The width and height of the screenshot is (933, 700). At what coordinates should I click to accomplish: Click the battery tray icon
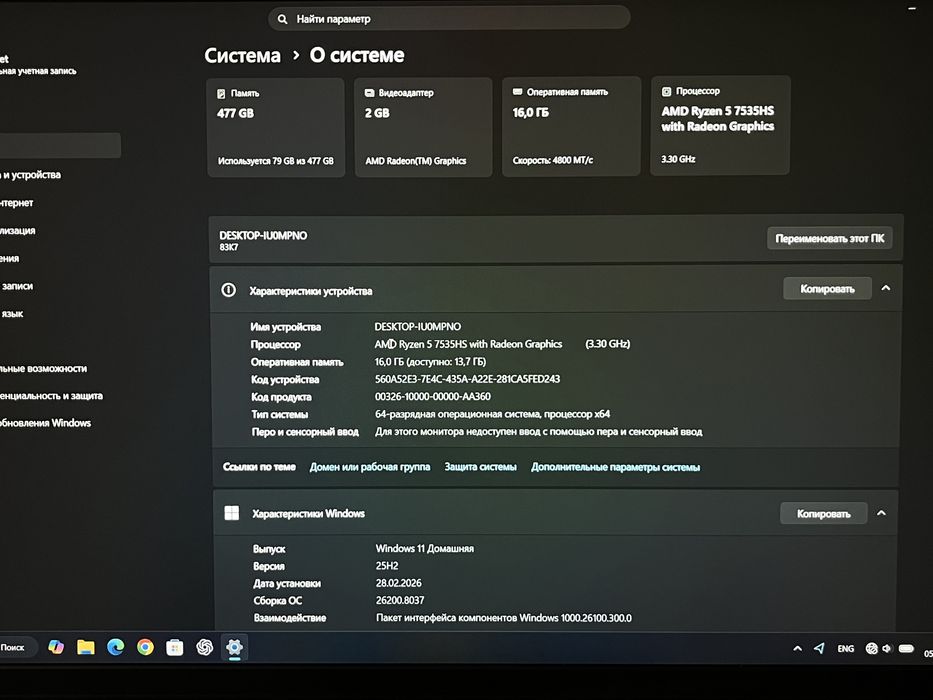click(906, 648)
